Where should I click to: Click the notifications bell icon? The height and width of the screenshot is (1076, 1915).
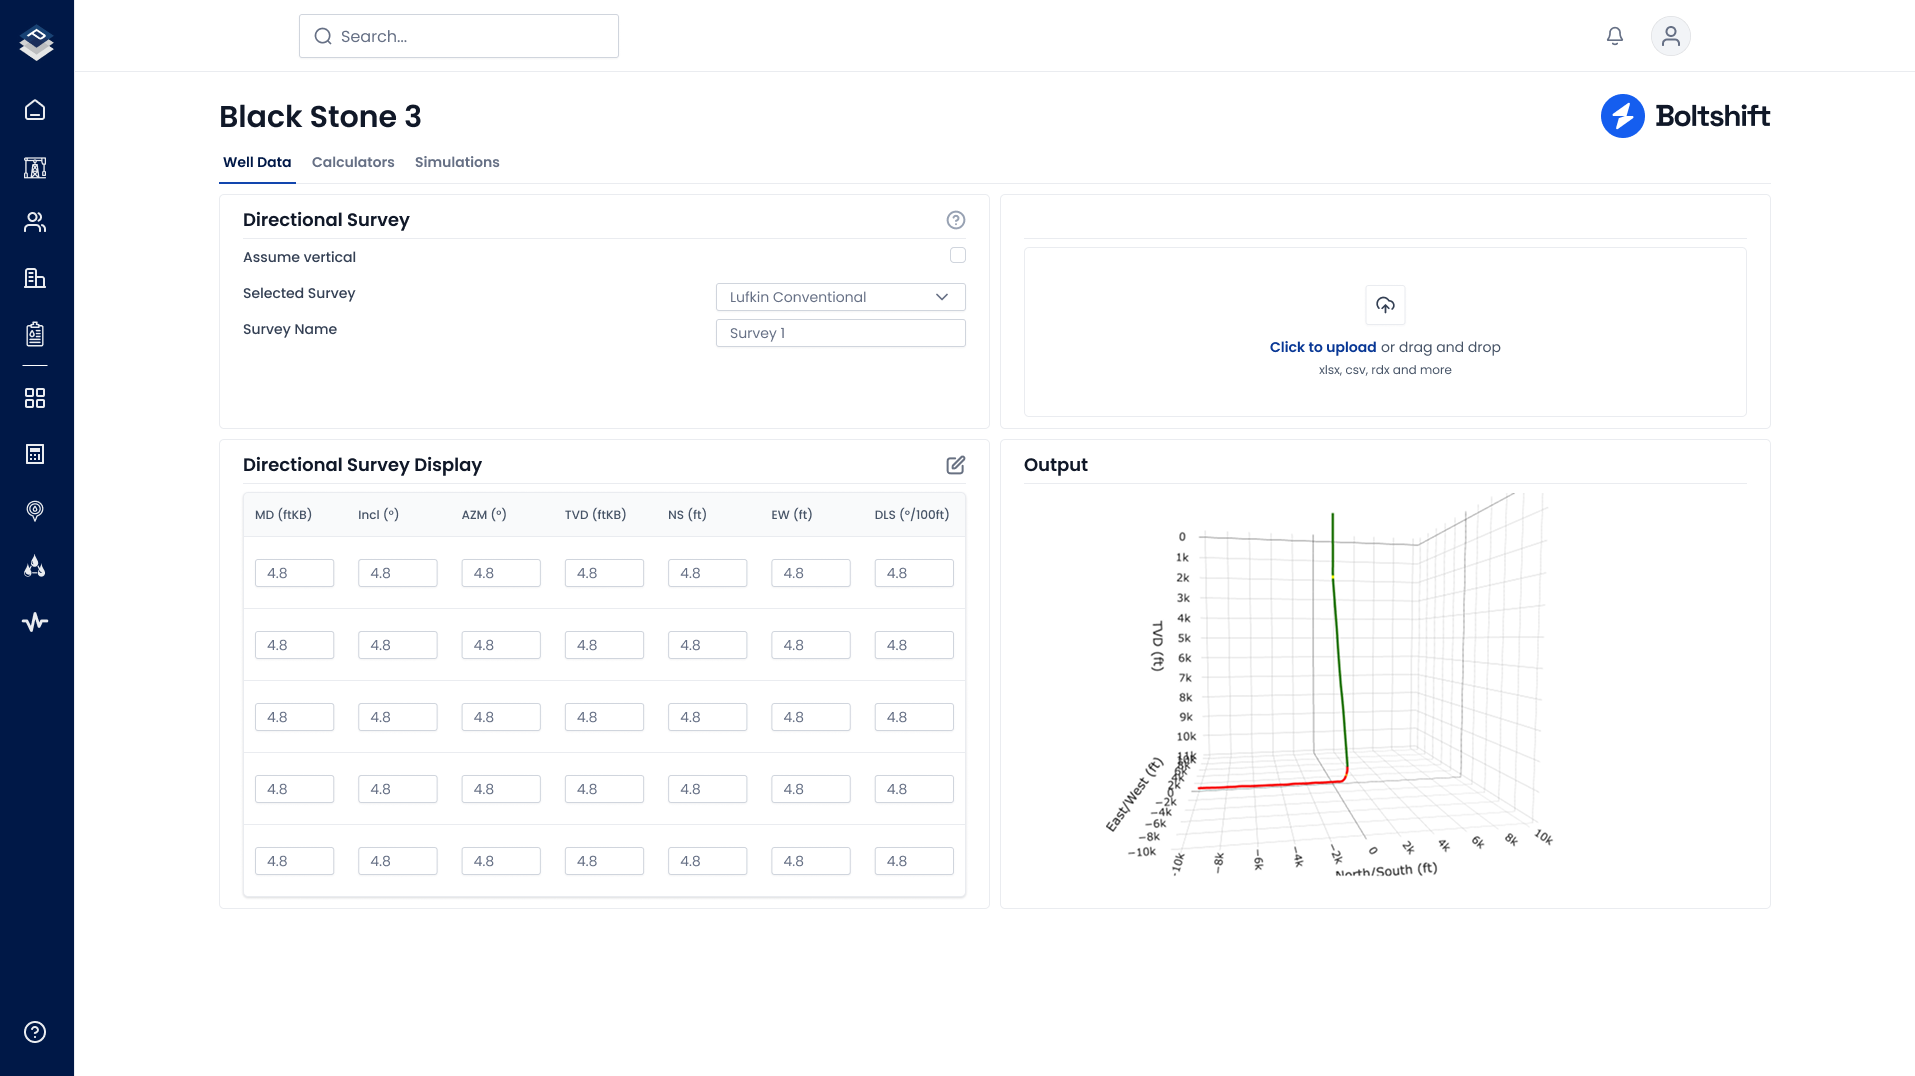(x=1614, y=36)
